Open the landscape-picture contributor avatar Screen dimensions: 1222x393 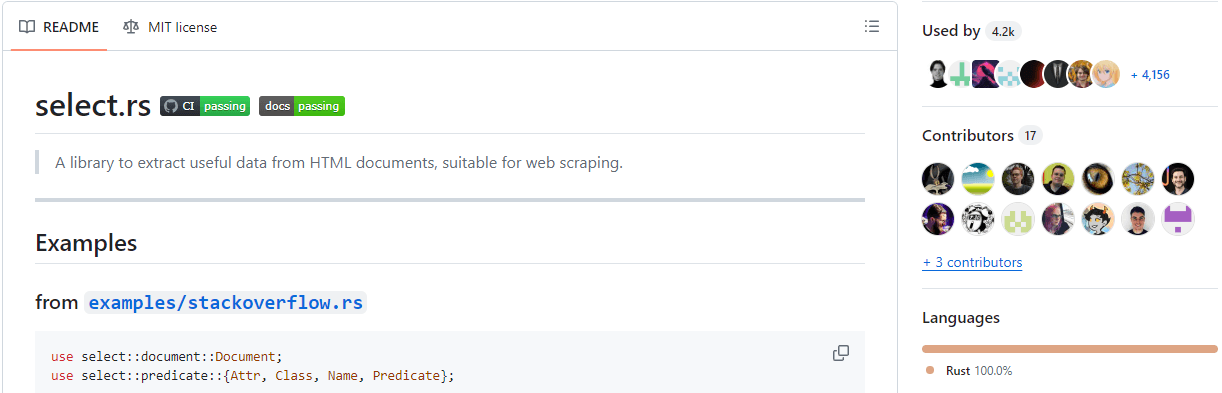(978, 179)
